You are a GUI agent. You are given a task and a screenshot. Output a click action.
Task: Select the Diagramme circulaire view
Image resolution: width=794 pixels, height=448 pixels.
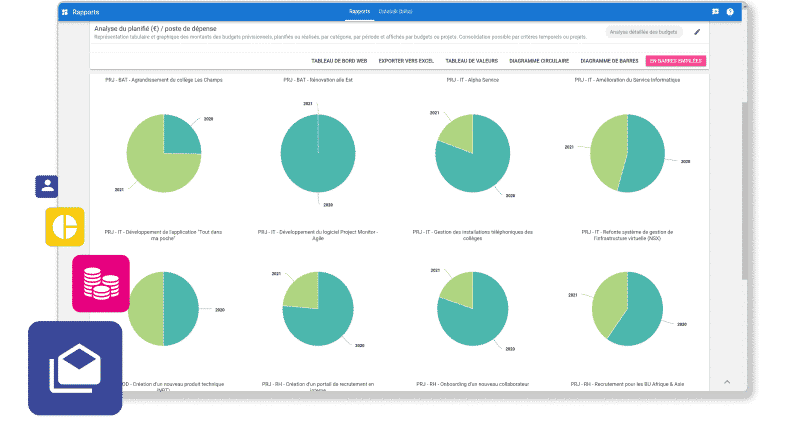(x=539, y=61)
